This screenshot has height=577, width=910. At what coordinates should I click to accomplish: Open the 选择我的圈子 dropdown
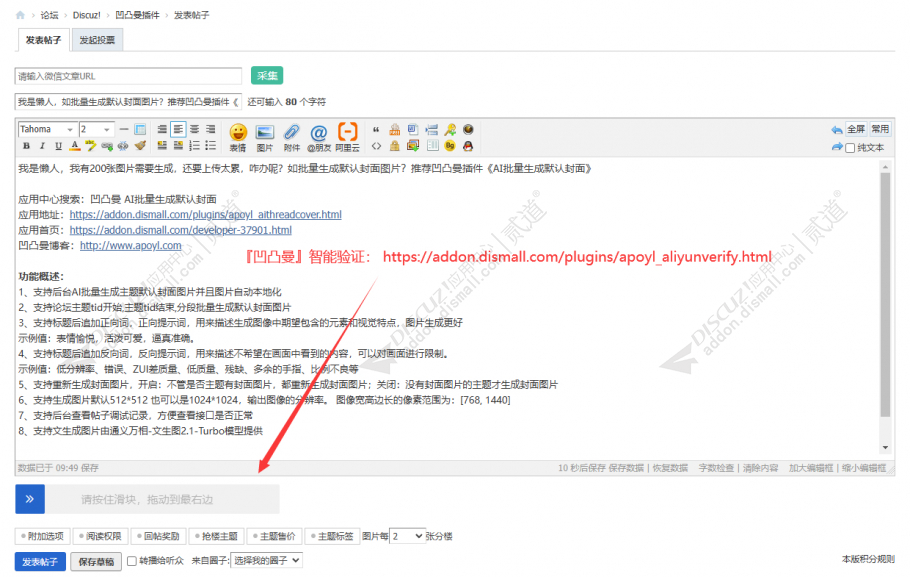(x=266, y=561)
